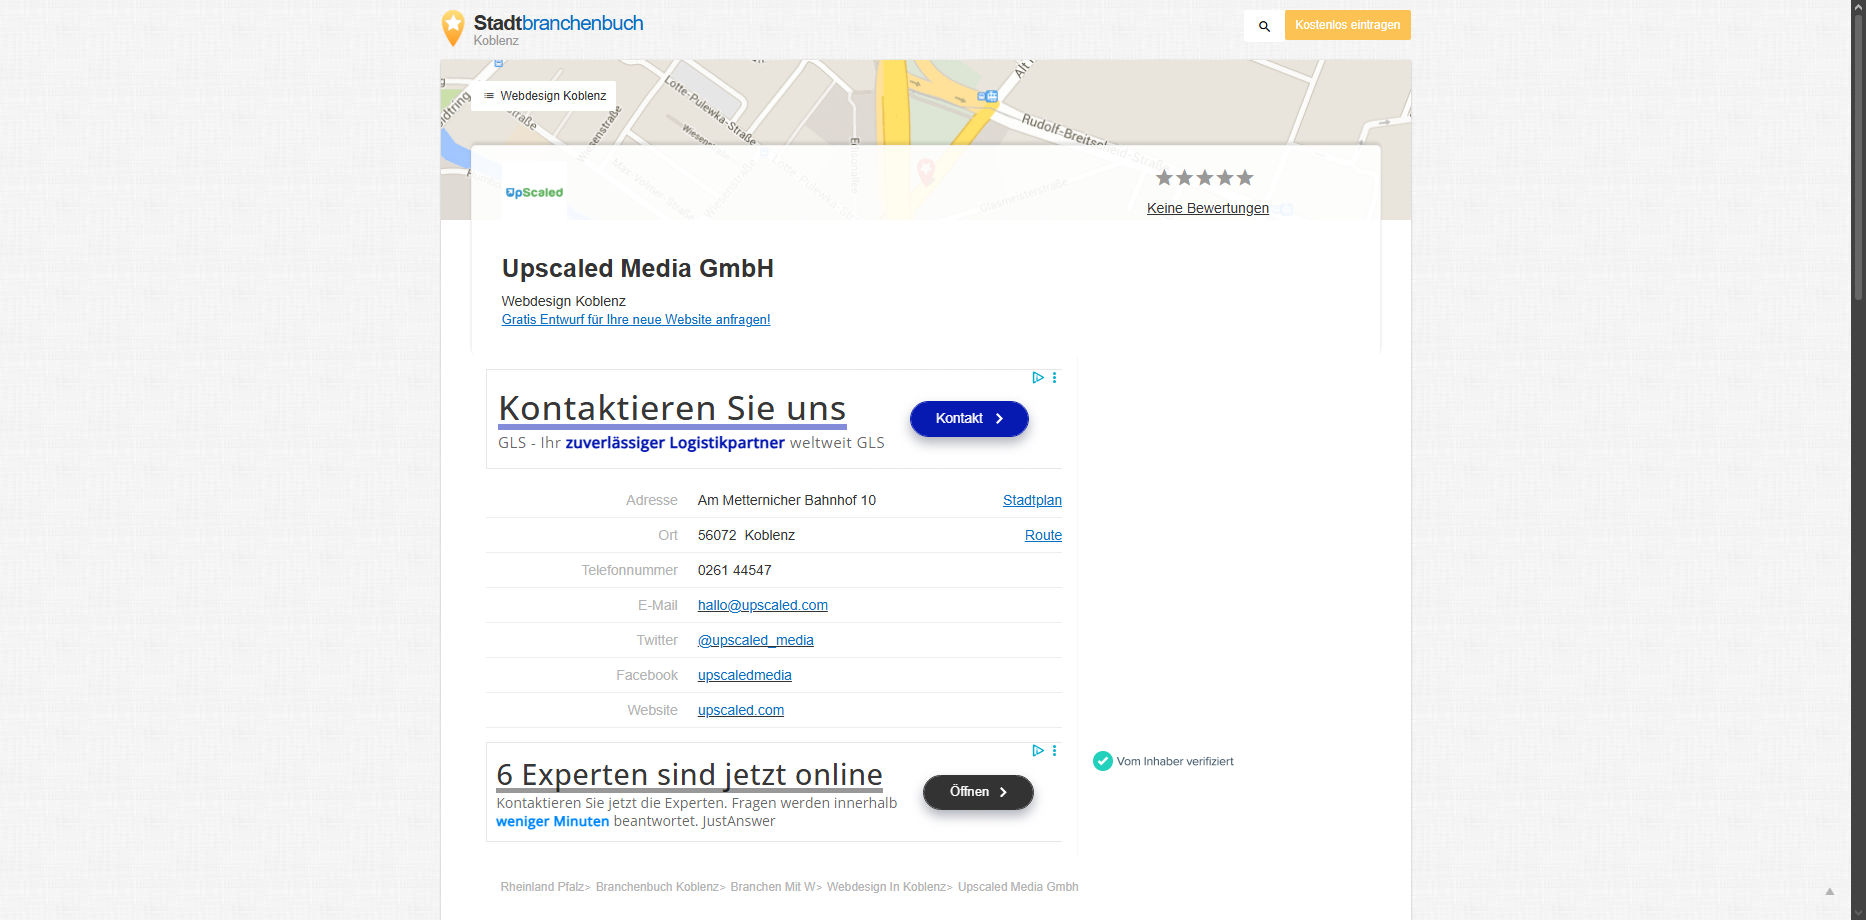Click the Kontakt button in GLS ad
The width and height of the screenshot is (1866, 920).
[969, 419]
